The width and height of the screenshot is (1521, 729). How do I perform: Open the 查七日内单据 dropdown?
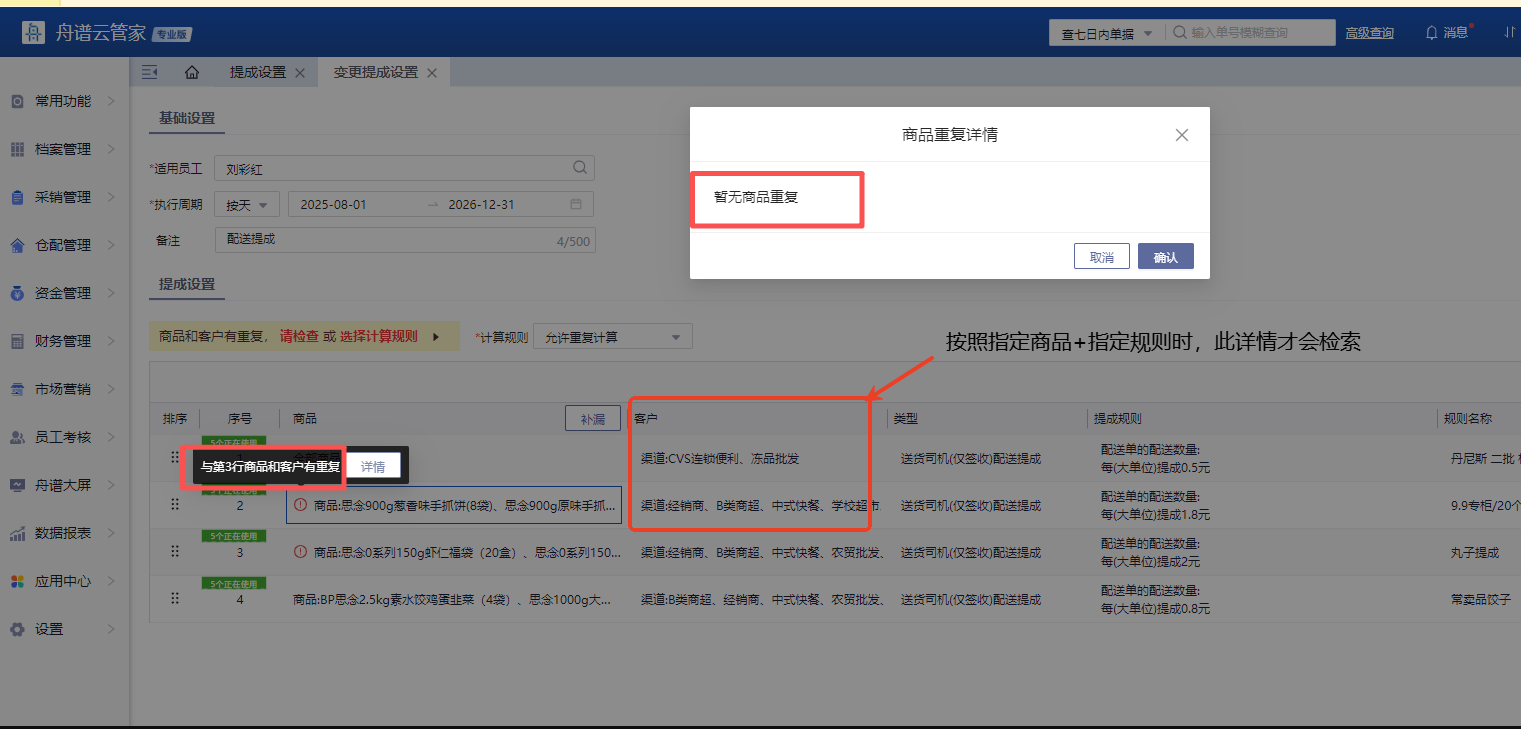point(1106,33)
